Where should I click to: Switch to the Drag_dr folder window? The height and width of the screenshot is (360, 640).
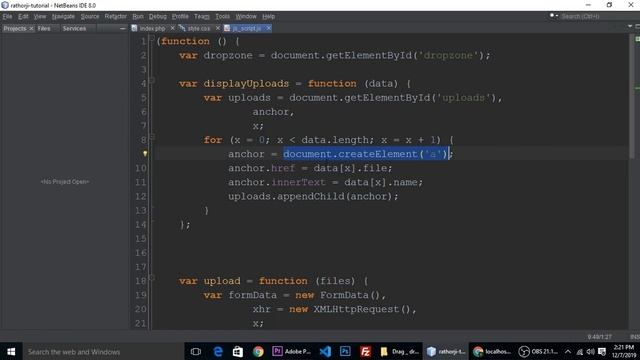point(400,351)
